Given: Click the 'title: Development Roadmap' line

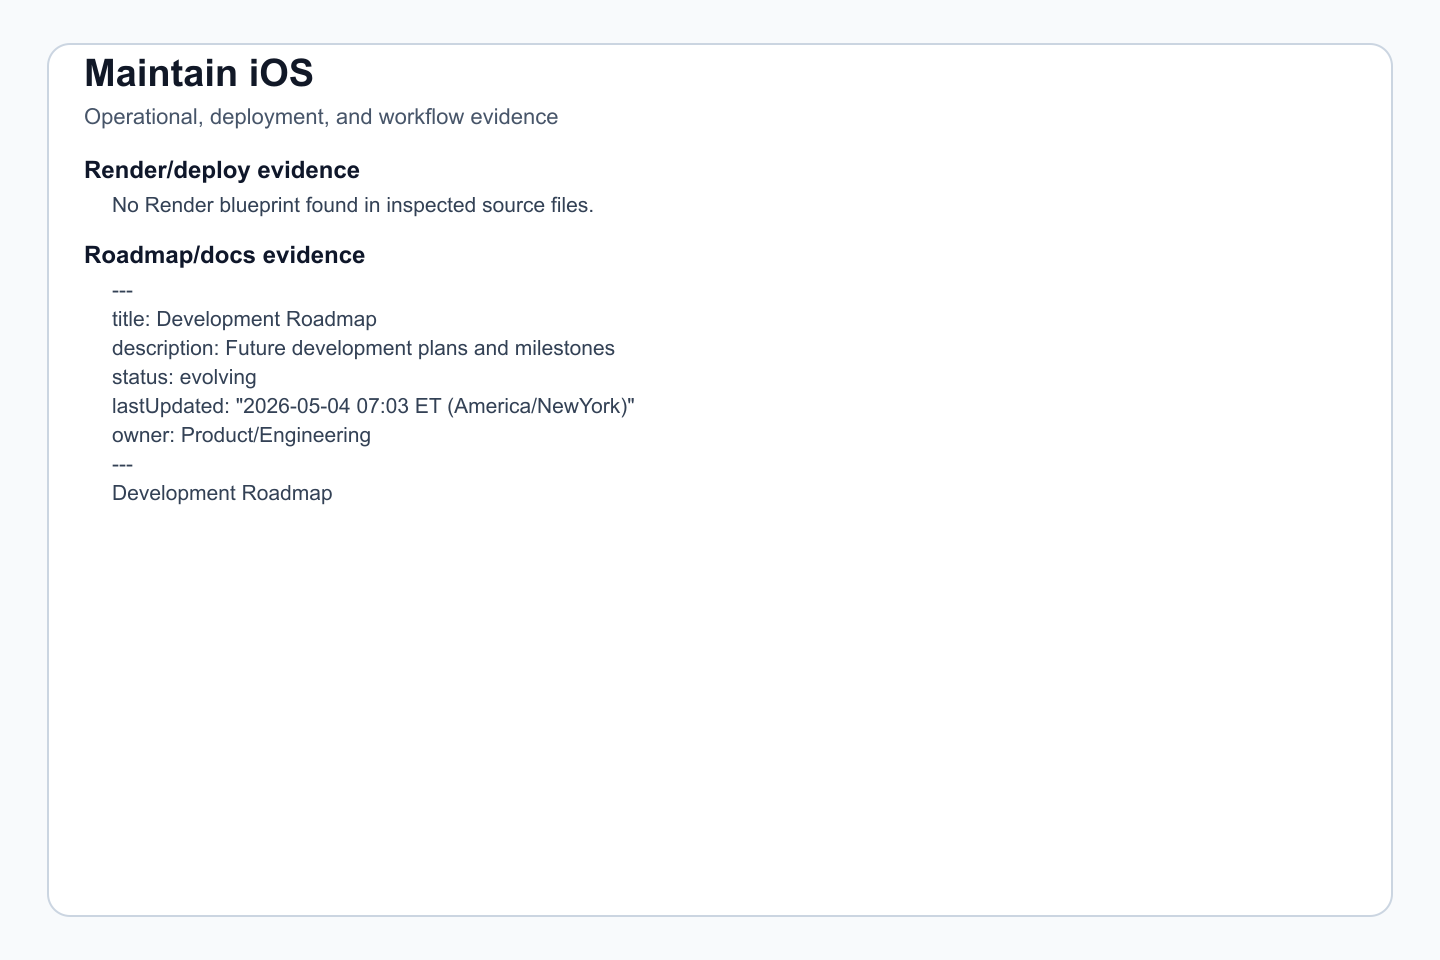Looking at the screenshot, I should pos(244,319).
